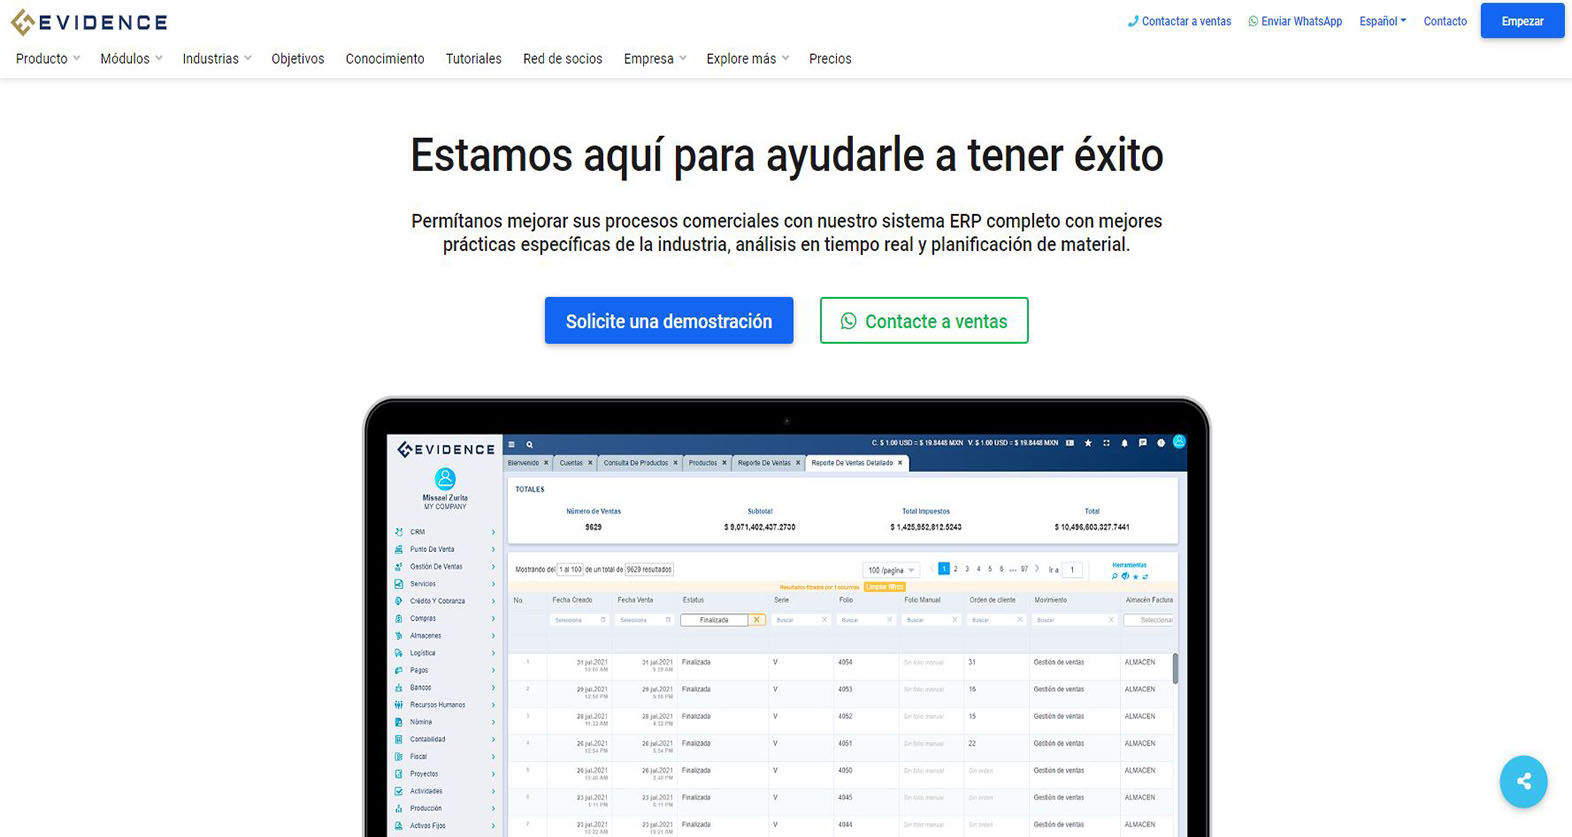
Task: Click Folio 4054 in the sales table
Action: (x=845, y=662)
